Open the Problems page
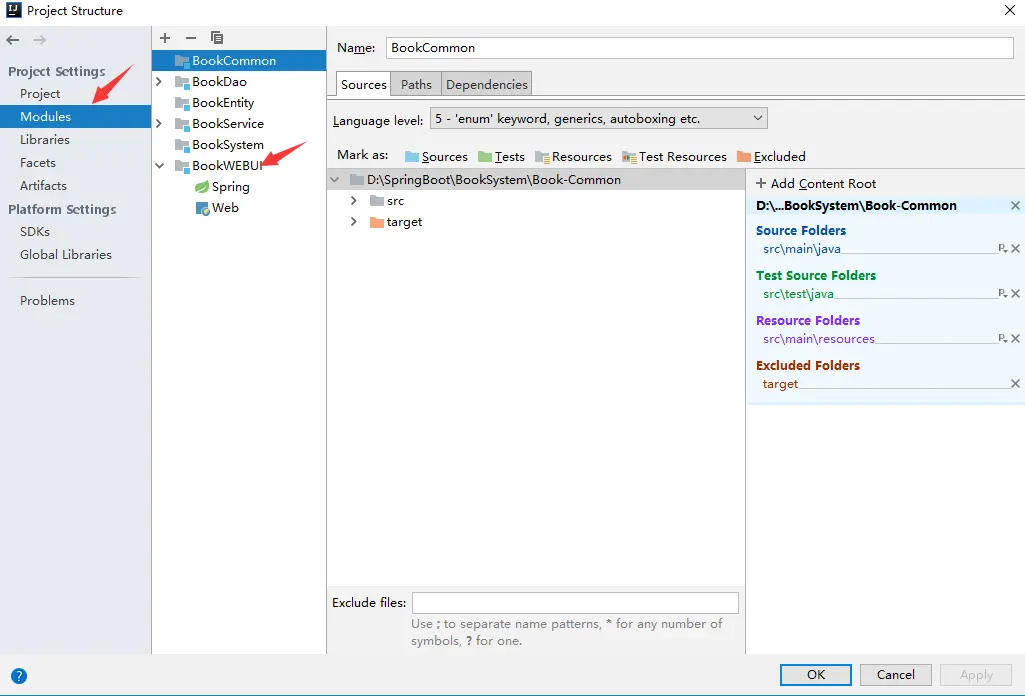This screenshot has height=696, width=1025. [47, 301]
